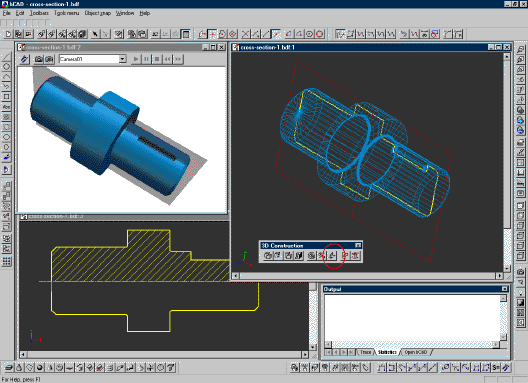
Task: Toggle the pressed window-layout button in the top toolbar
Action: (186, 34)
